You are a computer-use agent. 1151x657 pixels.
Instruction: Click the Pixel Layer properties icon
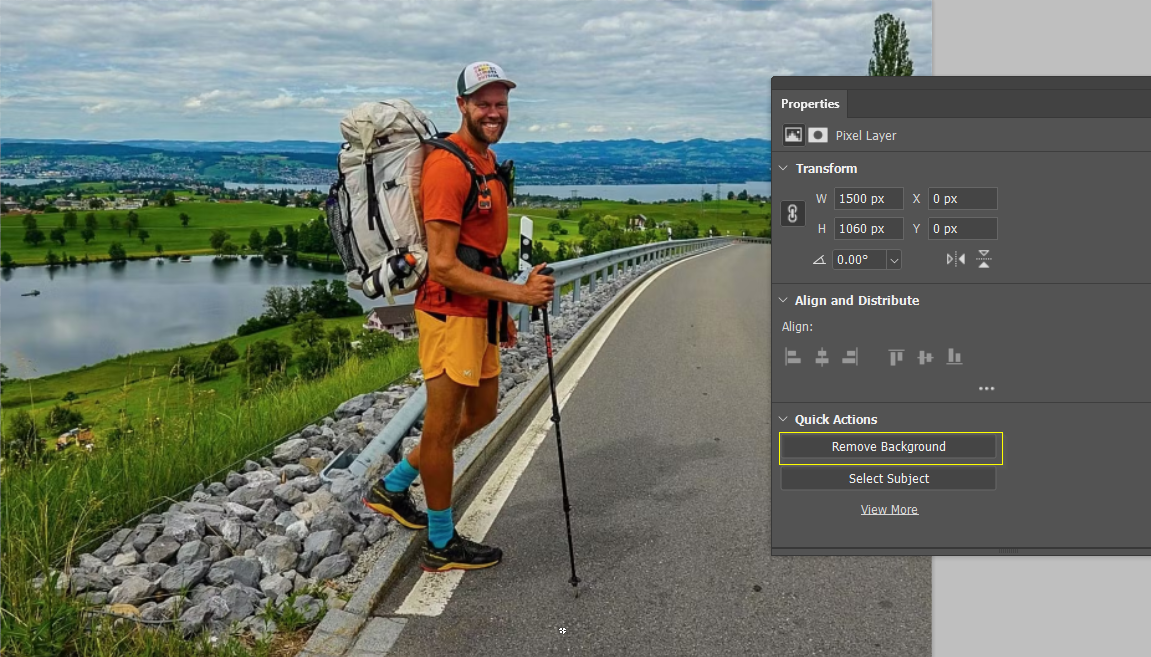[793, 135]
